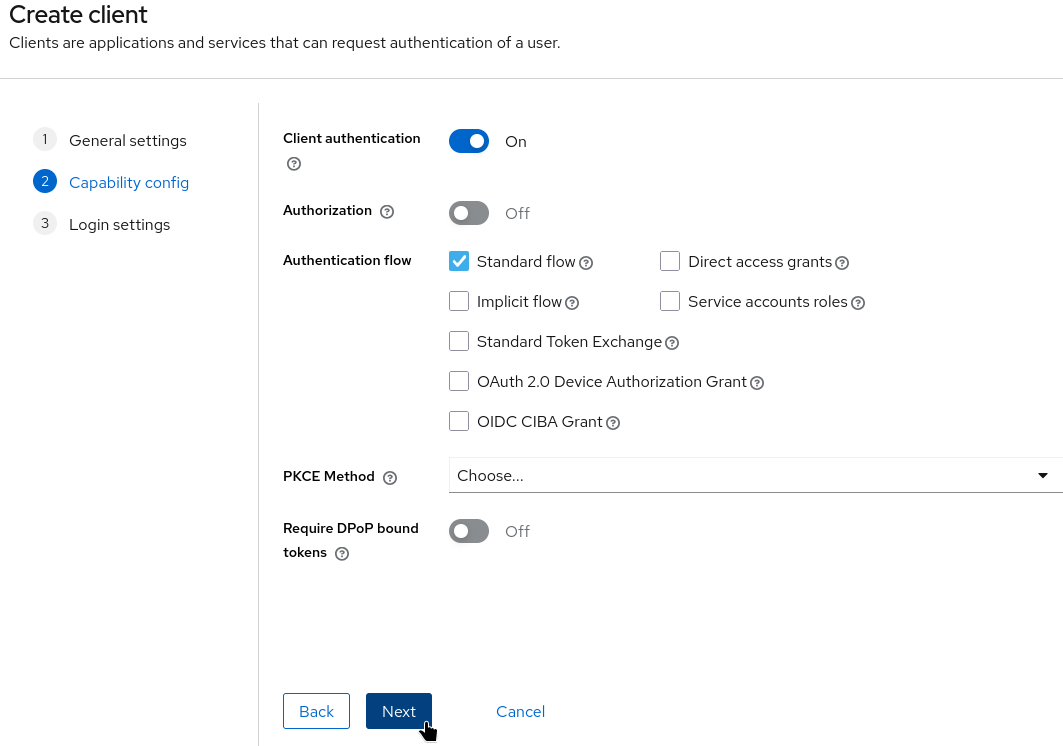
Task: Open help tooltip next to Authorization
Action: coord(388,212)
